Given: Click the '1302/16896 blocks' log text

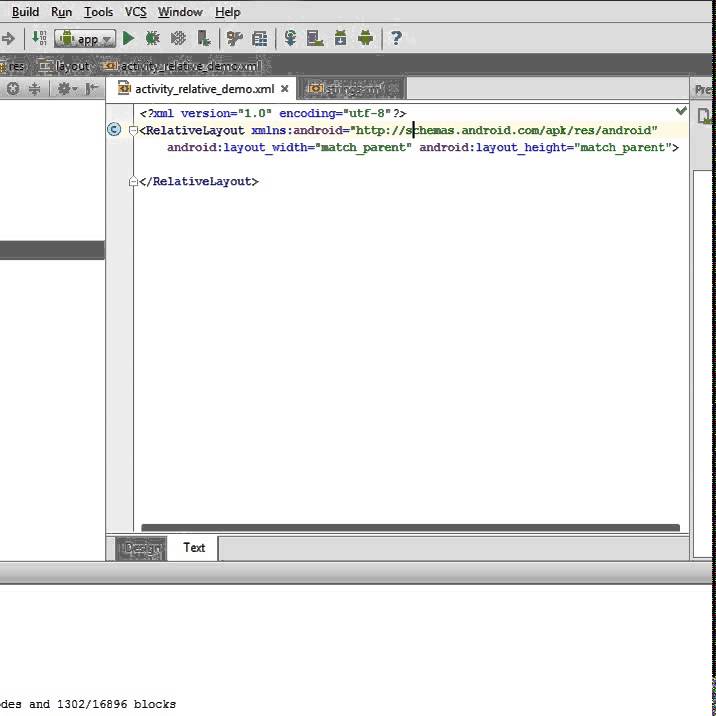Looking at the screenshot, I should pos(116,704).
